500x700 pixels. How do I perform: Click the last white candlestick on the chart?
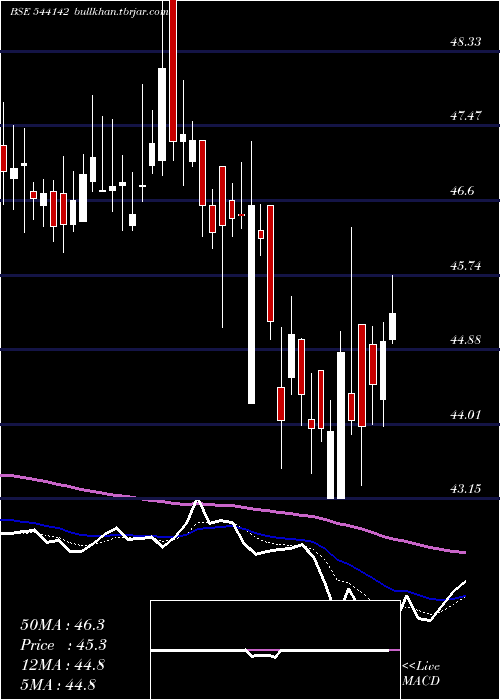coord(393,326)
